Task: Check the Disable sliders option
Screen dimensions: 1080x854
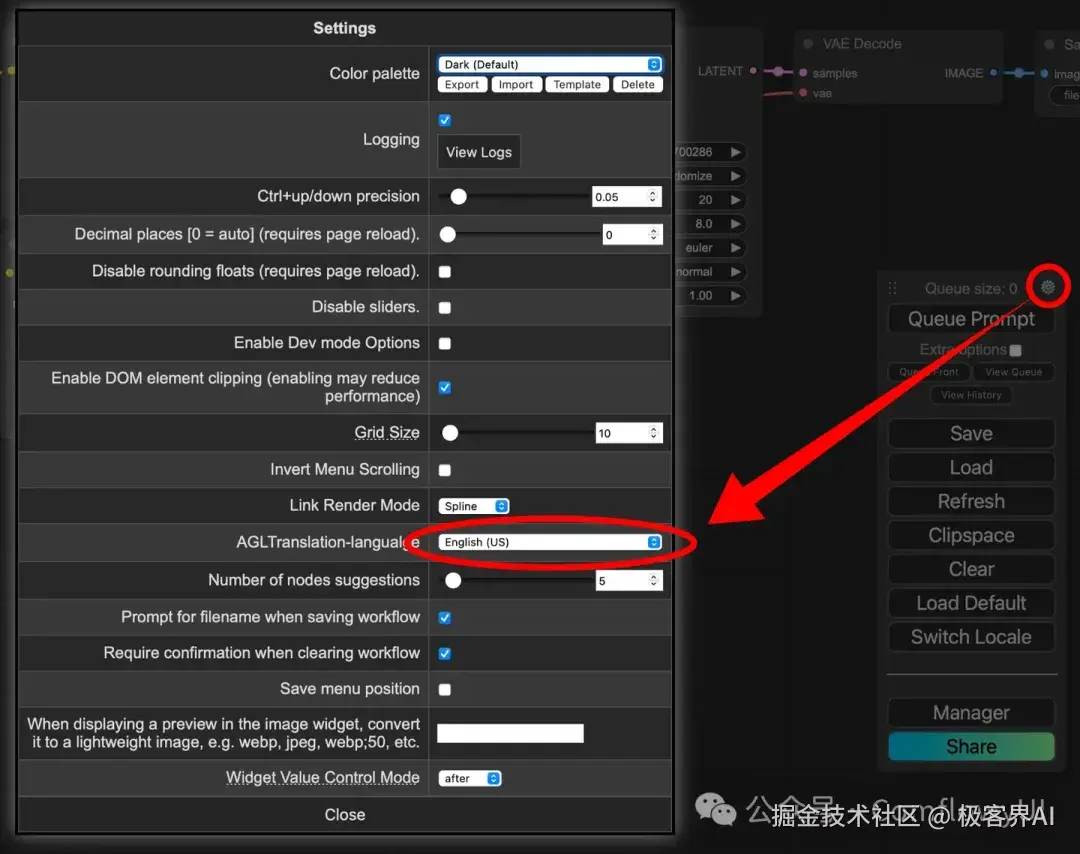Action: tap(445, 307)
